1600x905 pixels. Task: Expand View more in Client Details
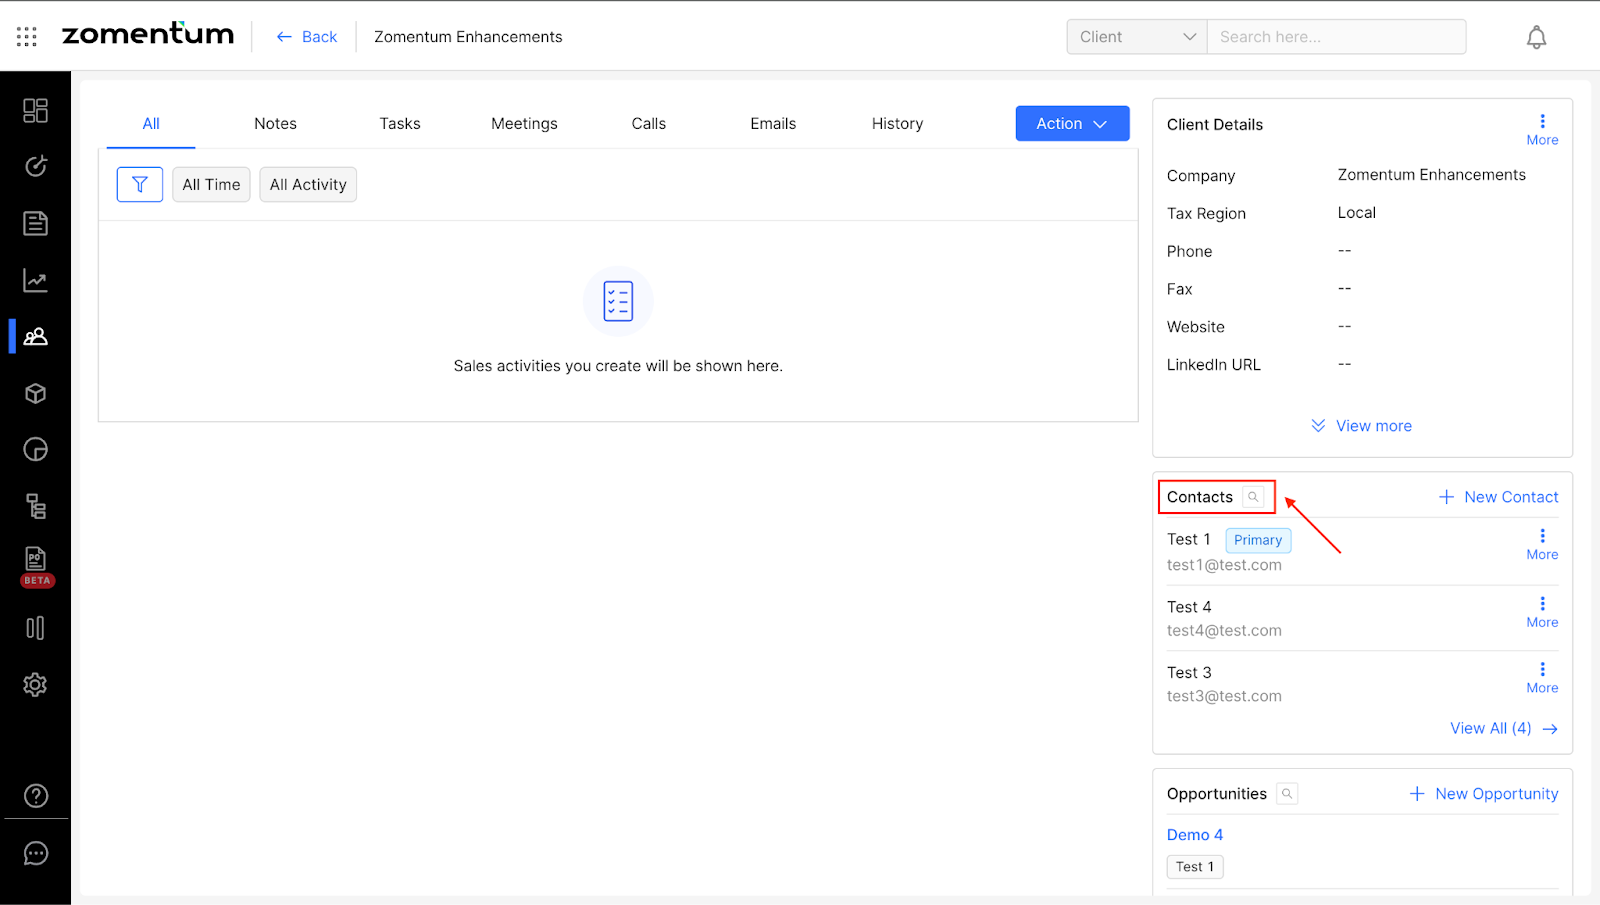[1362, 426]
